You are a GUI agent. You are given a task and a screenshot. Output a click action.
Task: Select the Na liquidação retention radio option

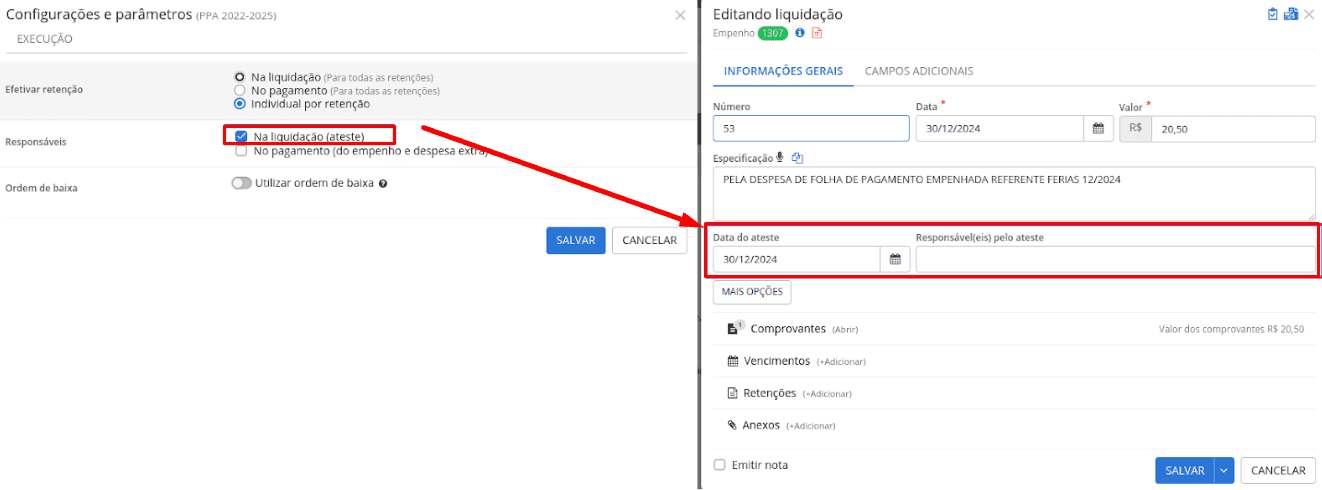(239, 77)
